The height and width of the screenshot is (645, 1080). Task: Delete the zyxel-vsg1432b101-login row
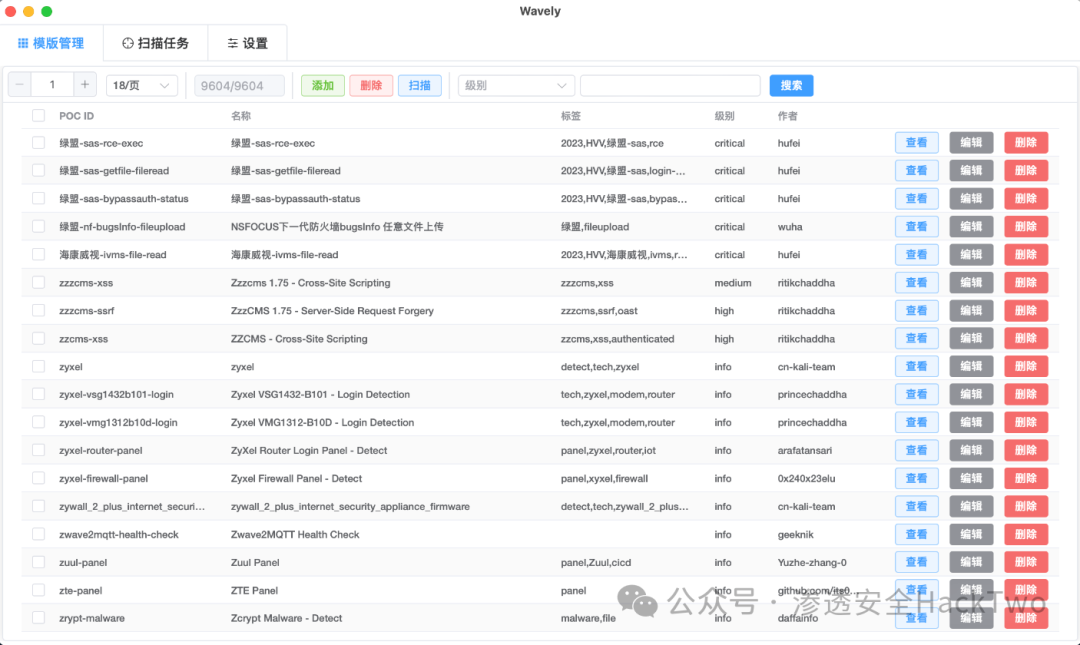(1026, 394)
